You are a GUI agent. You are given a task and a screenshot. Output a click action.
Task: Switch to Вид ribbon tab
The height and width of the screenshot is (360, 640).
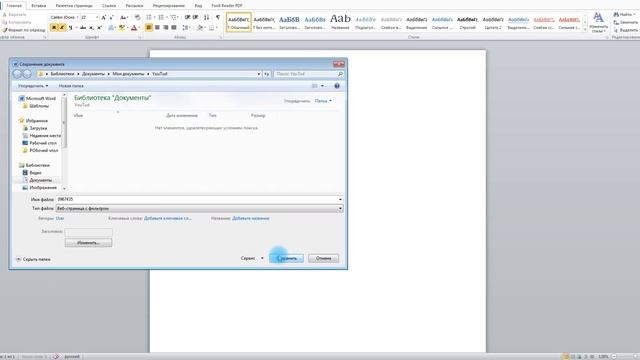tap(198, 6)
